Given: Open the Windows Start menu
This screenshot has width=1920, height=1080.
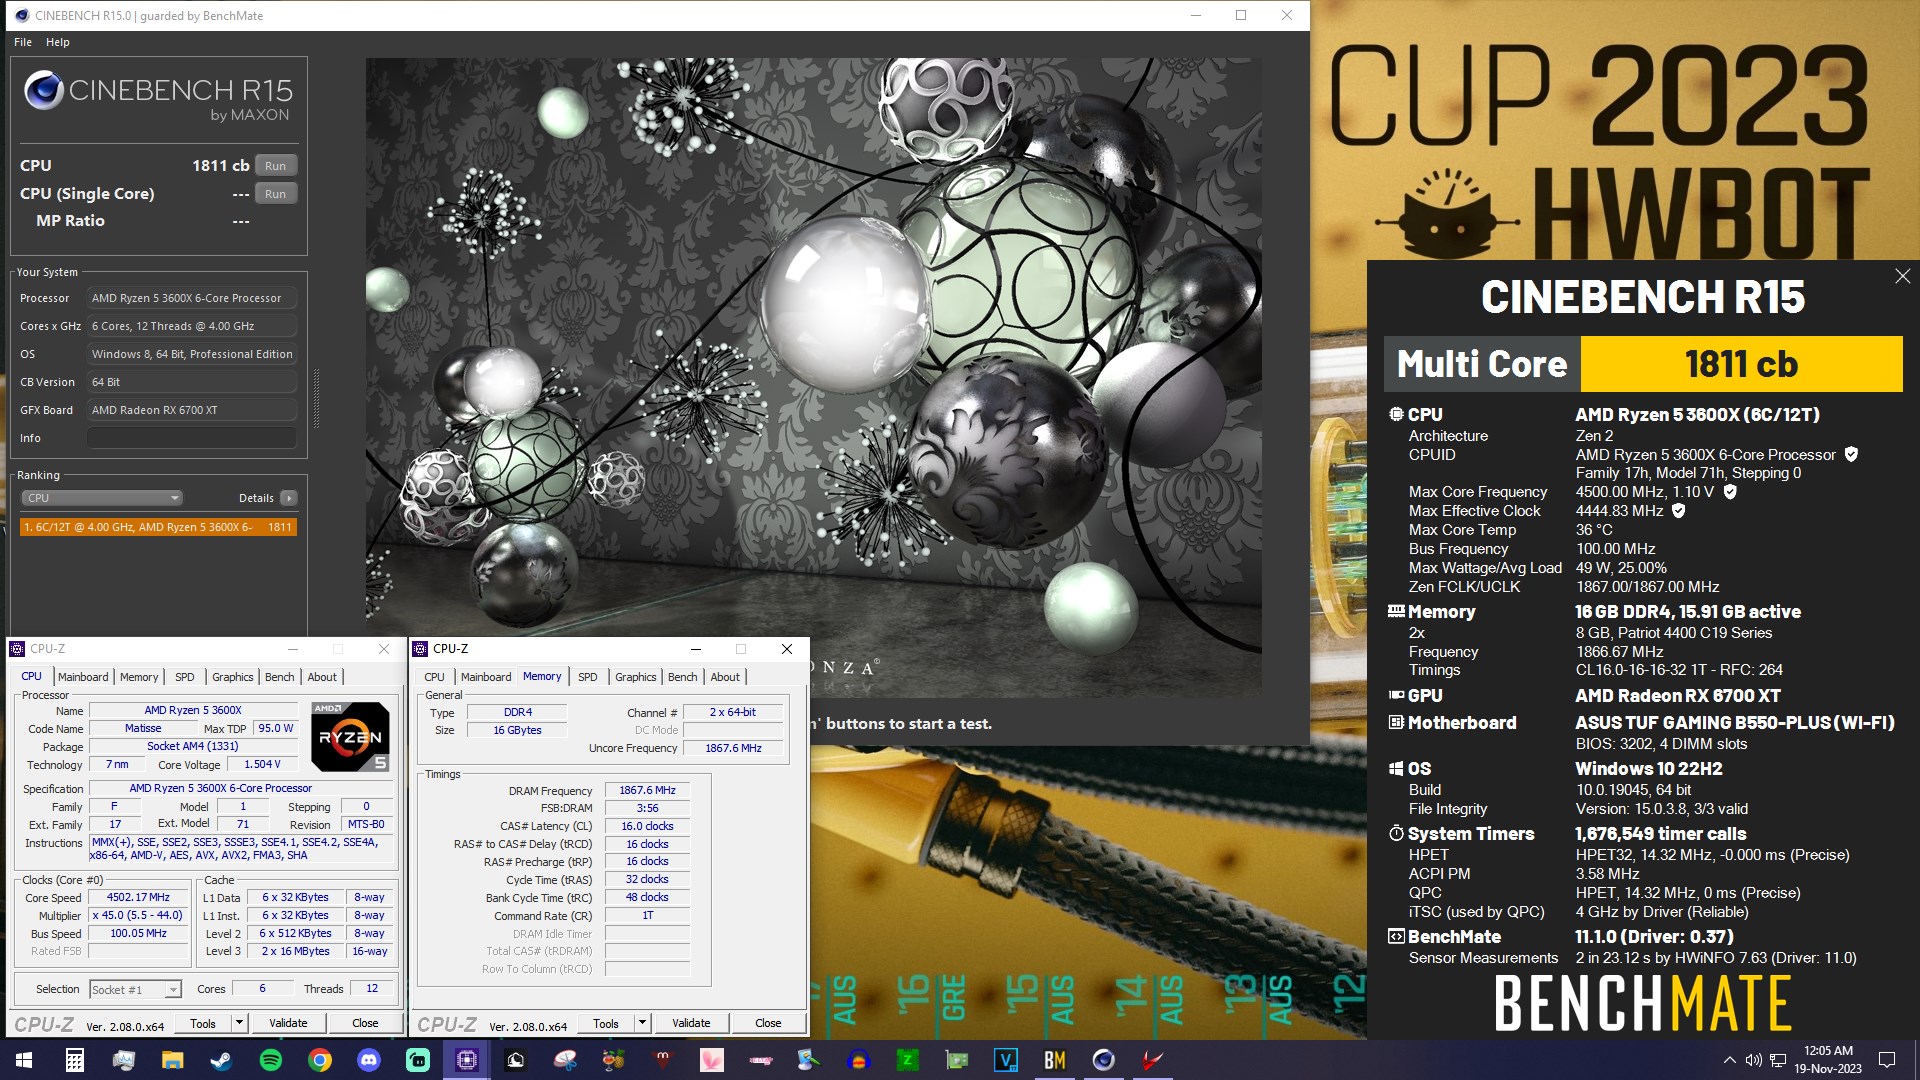Looking at the screenshot, I should coord(24,1060).
